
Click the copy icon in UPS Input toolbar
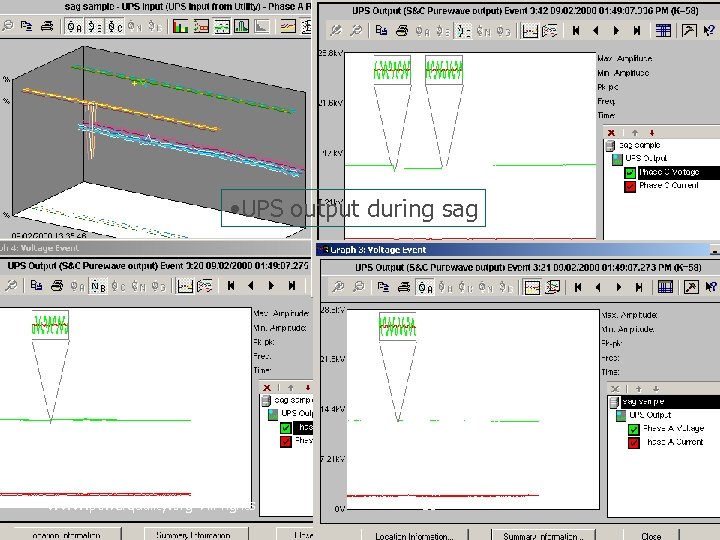(x=27, y=26)
